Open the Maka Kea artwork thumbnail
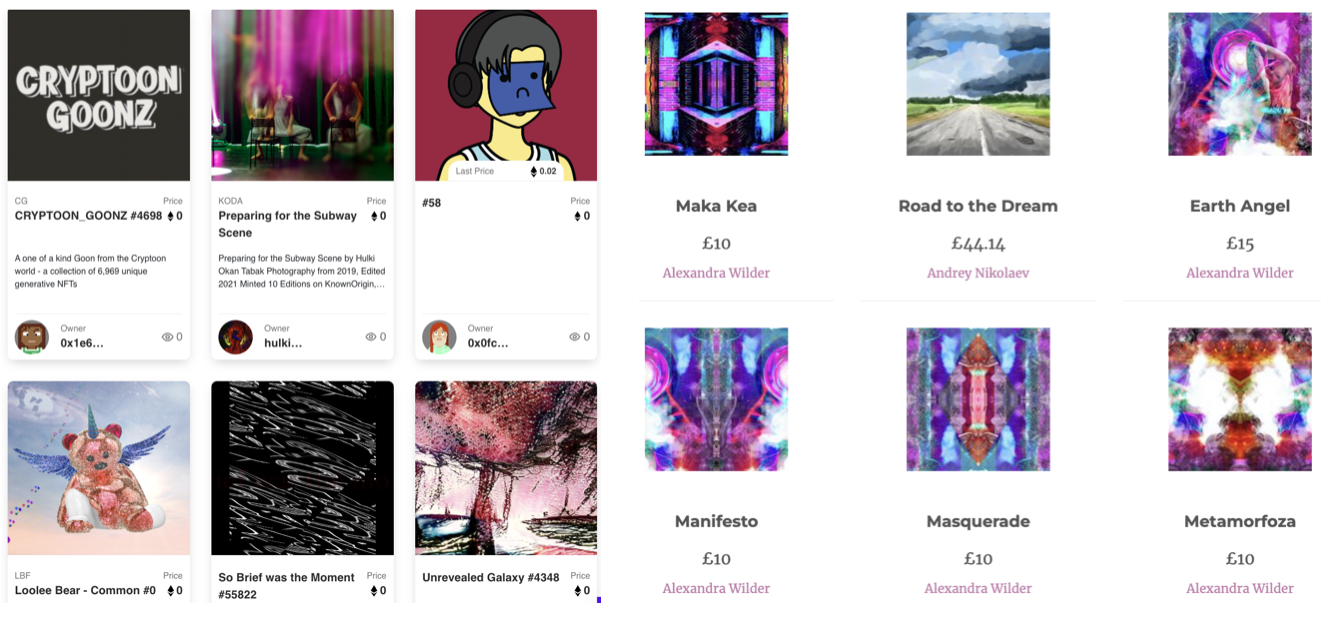This screenshot has width=1328, height=620. [x=716, y=84]
